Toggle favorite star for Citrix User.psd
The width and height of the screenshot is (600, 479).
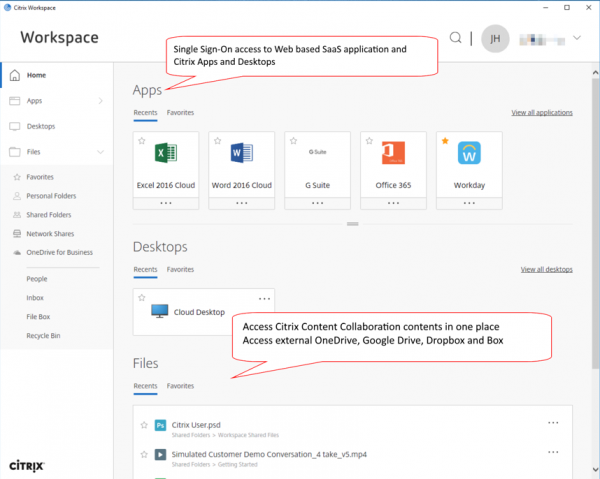pyautogui.click(x=144, y=424)
